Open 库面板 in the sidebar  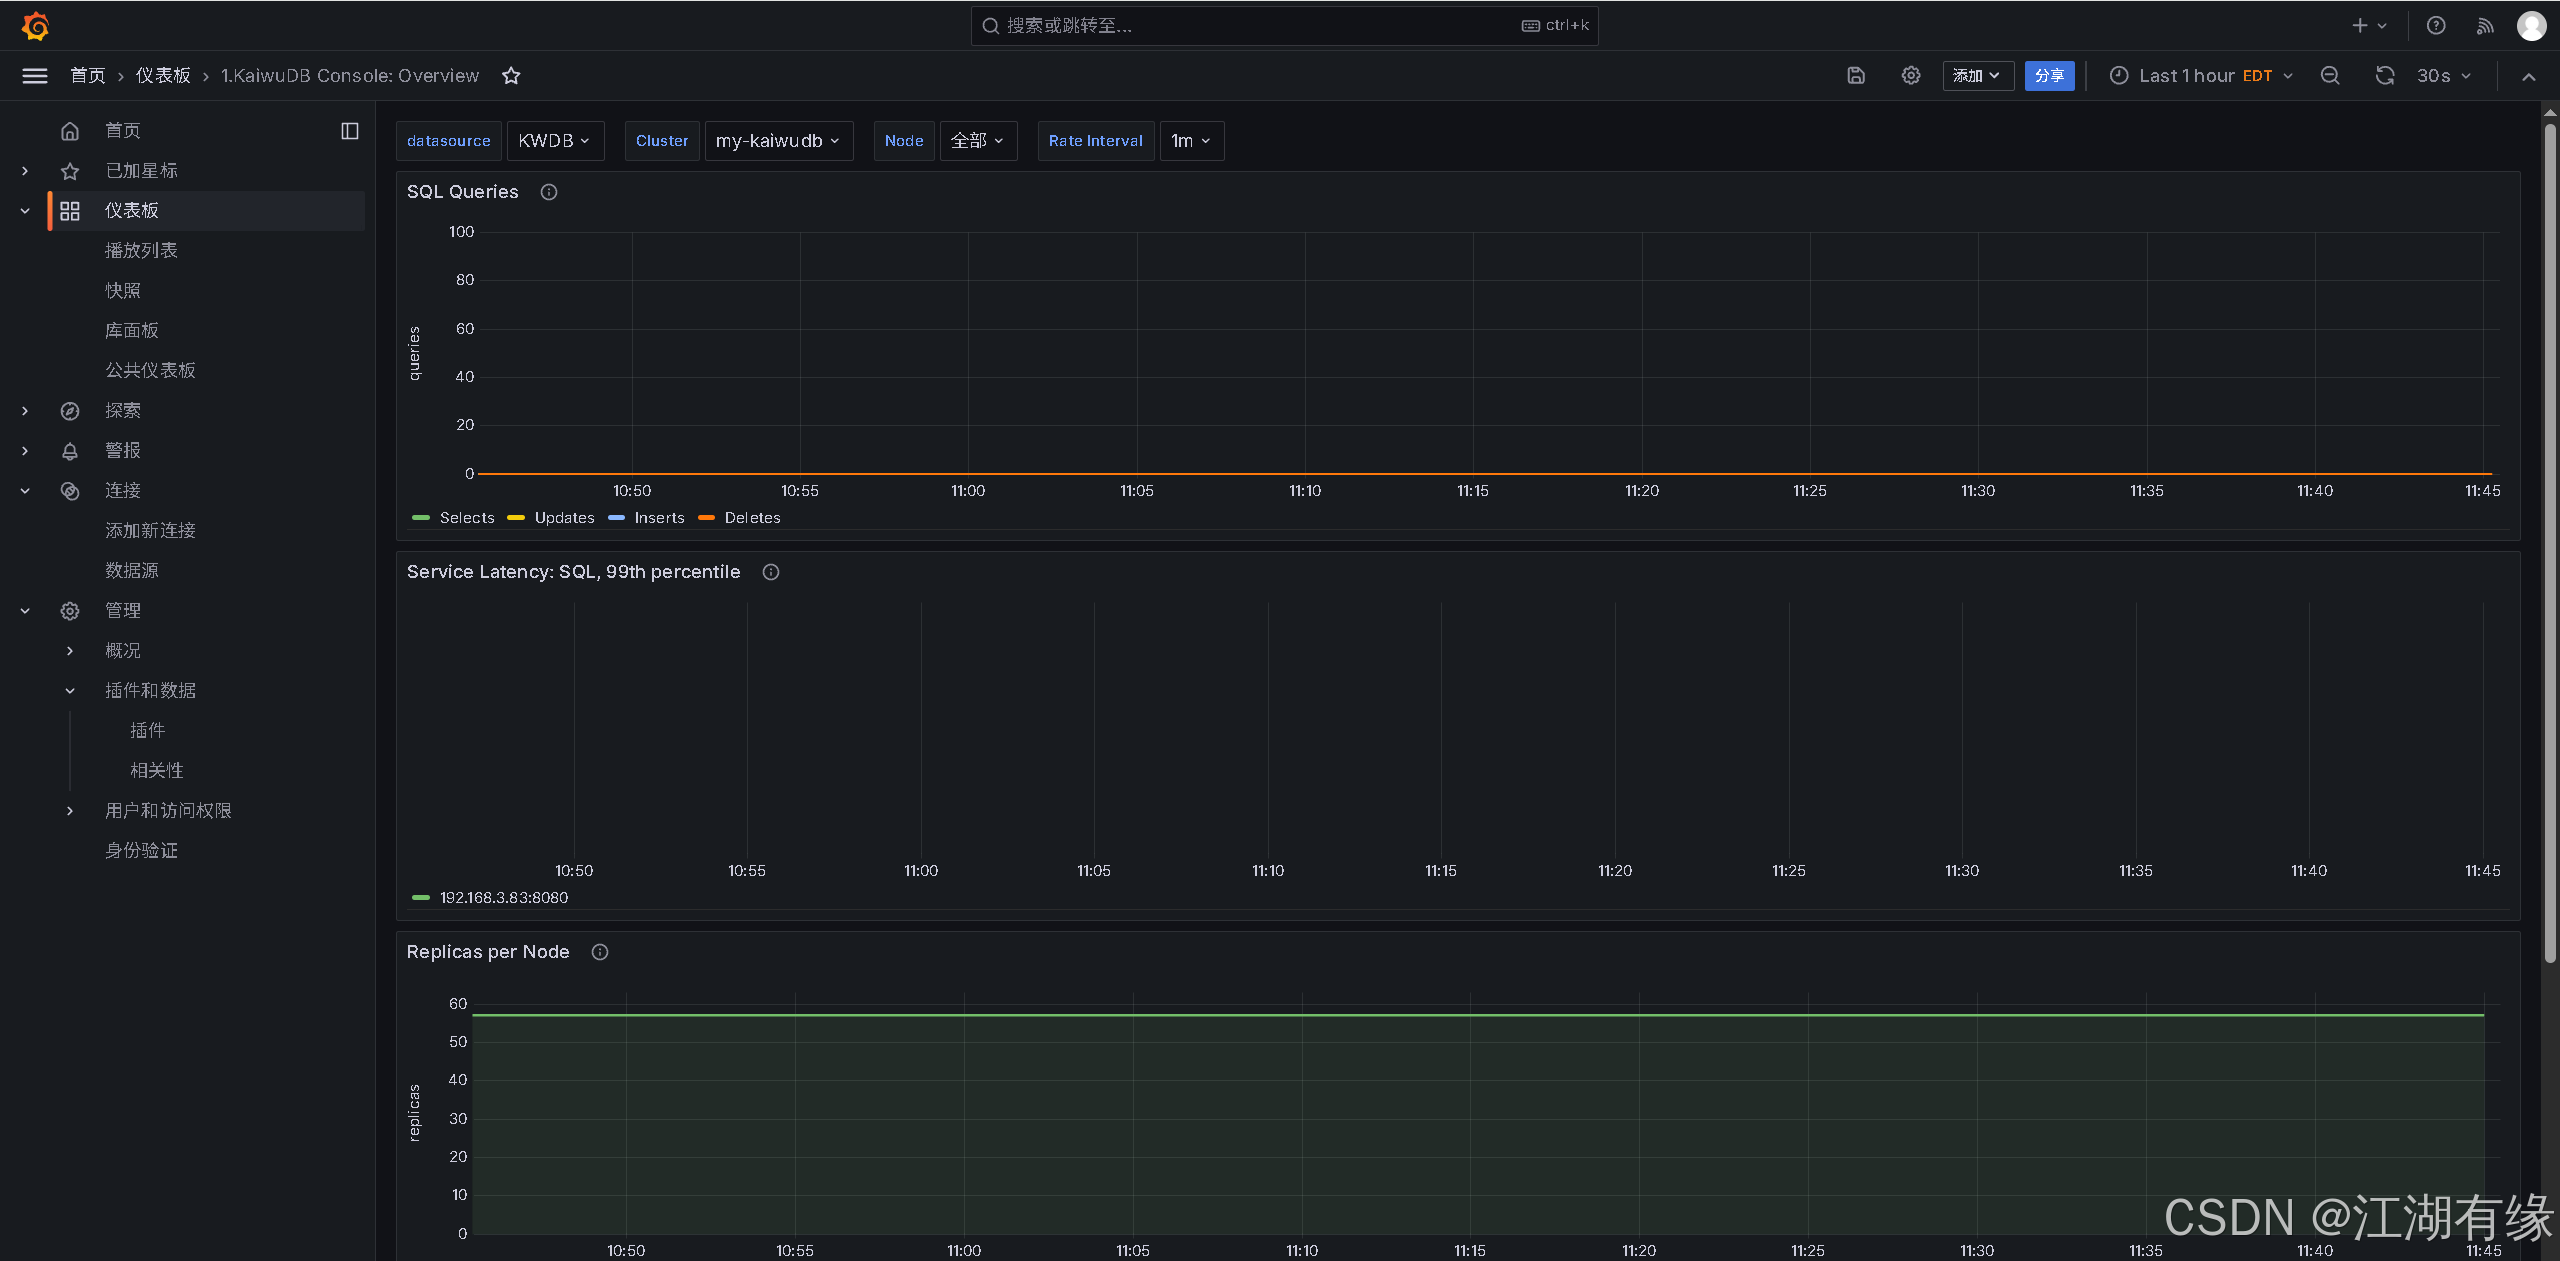[132, 331]
